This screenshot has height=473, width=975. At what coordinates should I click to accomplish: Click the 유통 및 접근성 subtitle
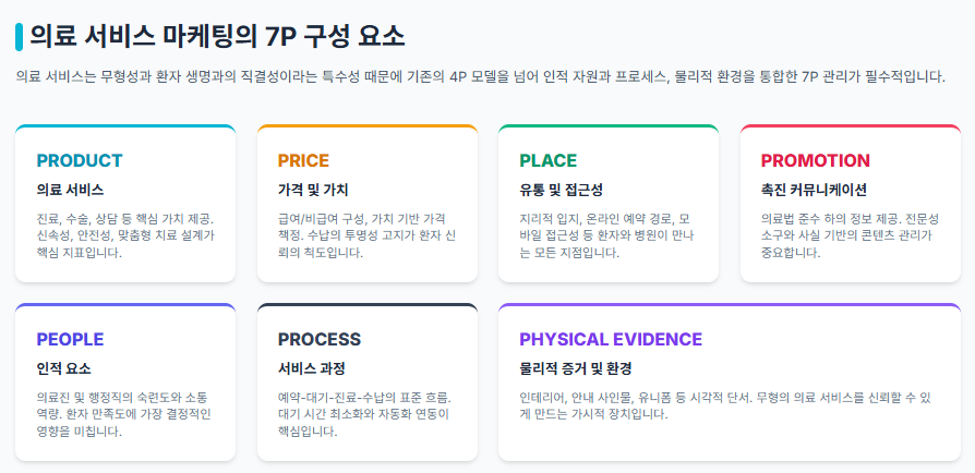pyautogui.click(x=561, y=190)
